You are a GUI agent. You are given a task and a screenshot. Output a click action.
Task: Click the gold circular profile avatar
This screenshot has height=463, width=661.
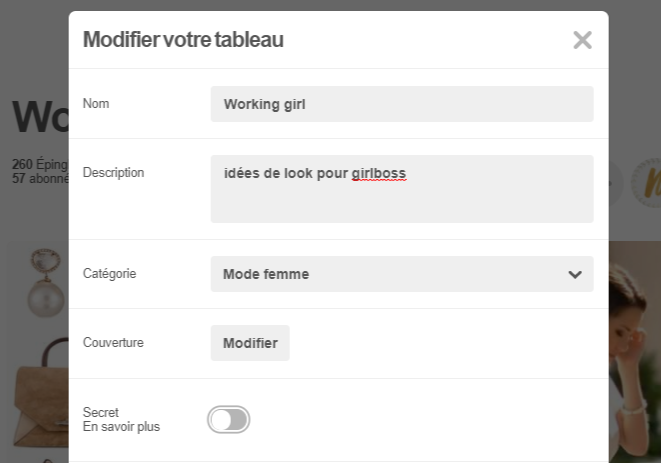[x=646, y=183]
